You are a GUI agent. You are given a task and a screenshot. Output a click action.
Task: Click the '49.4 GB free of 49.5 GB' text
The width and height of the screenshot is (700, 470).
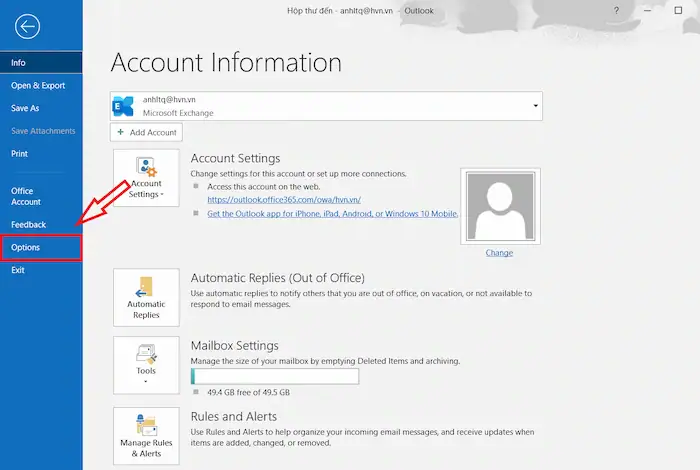(x=248, y=392)
